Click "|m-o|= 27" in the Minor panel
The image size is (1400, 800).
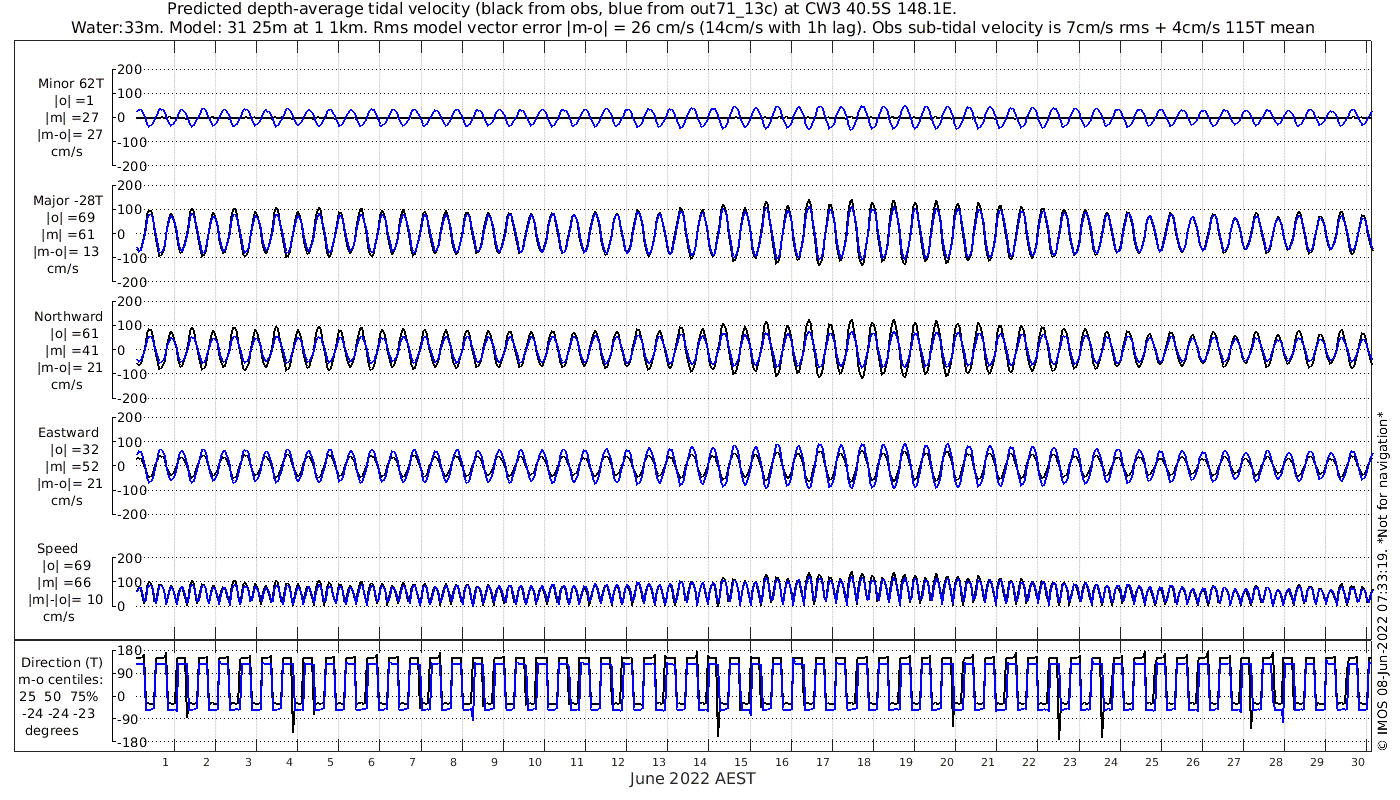pos(69,135)
